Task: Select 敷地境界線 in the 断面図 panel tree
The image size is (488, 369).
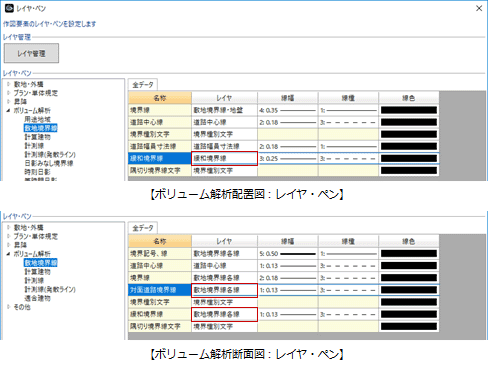Action: [41, 263]
